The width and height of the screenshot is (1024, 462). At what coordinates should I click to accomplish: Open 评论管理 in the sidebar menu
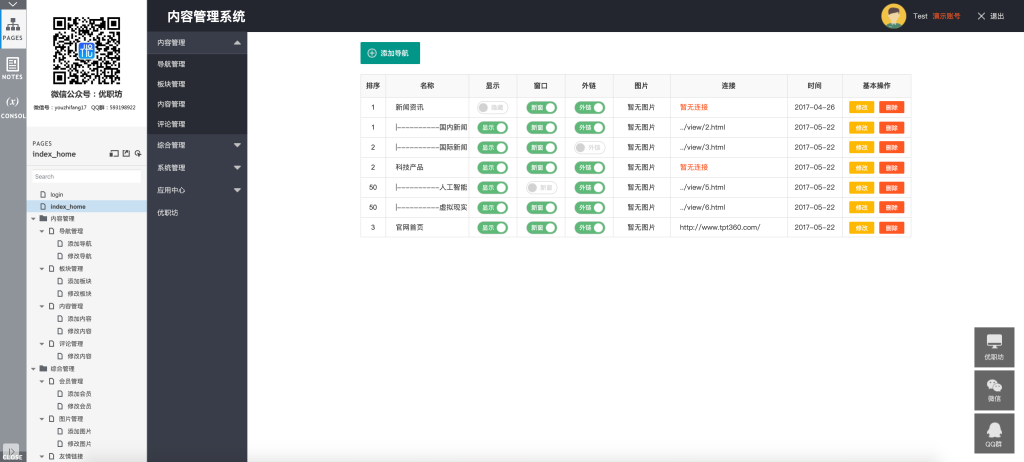tap(171, 124)
